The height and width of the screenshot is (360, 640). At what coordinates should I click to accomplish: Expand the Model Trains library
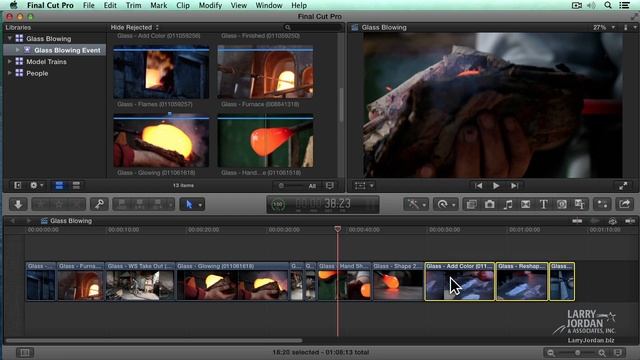(10, 62)
